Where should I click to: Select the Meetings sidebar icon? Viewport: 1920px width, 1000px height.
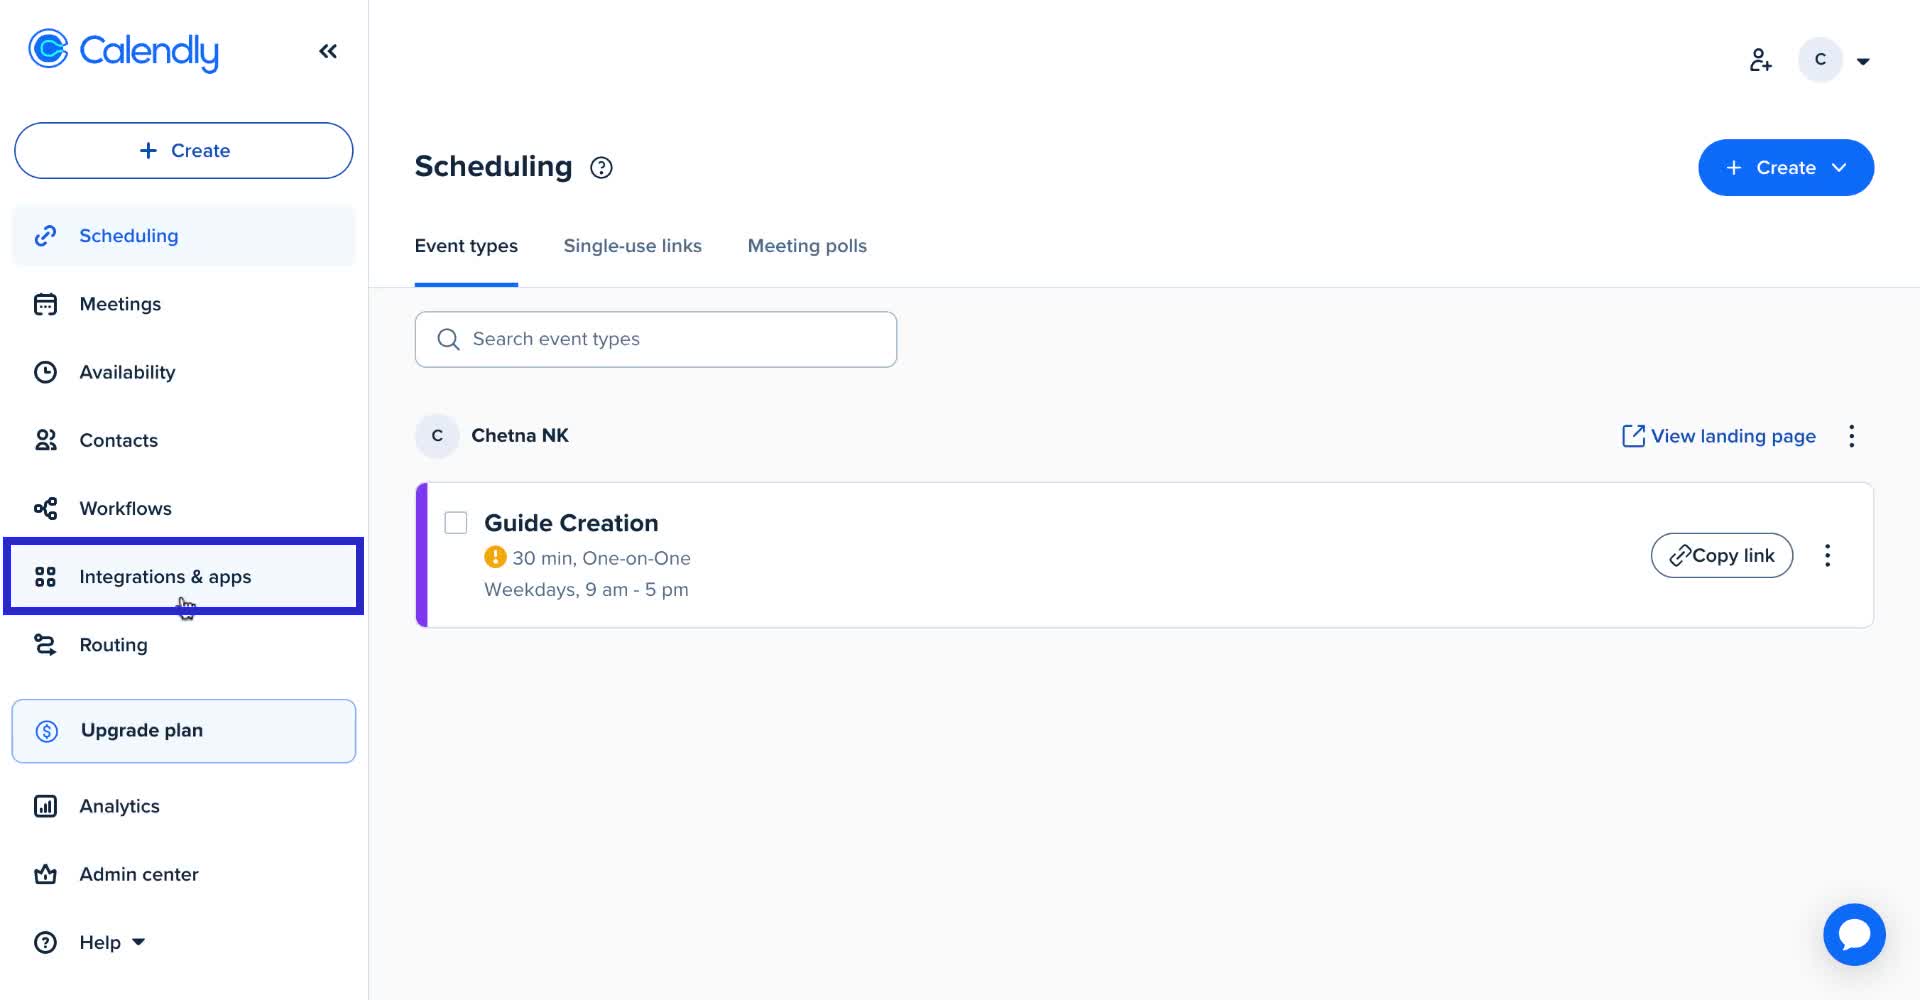(46, 304)
